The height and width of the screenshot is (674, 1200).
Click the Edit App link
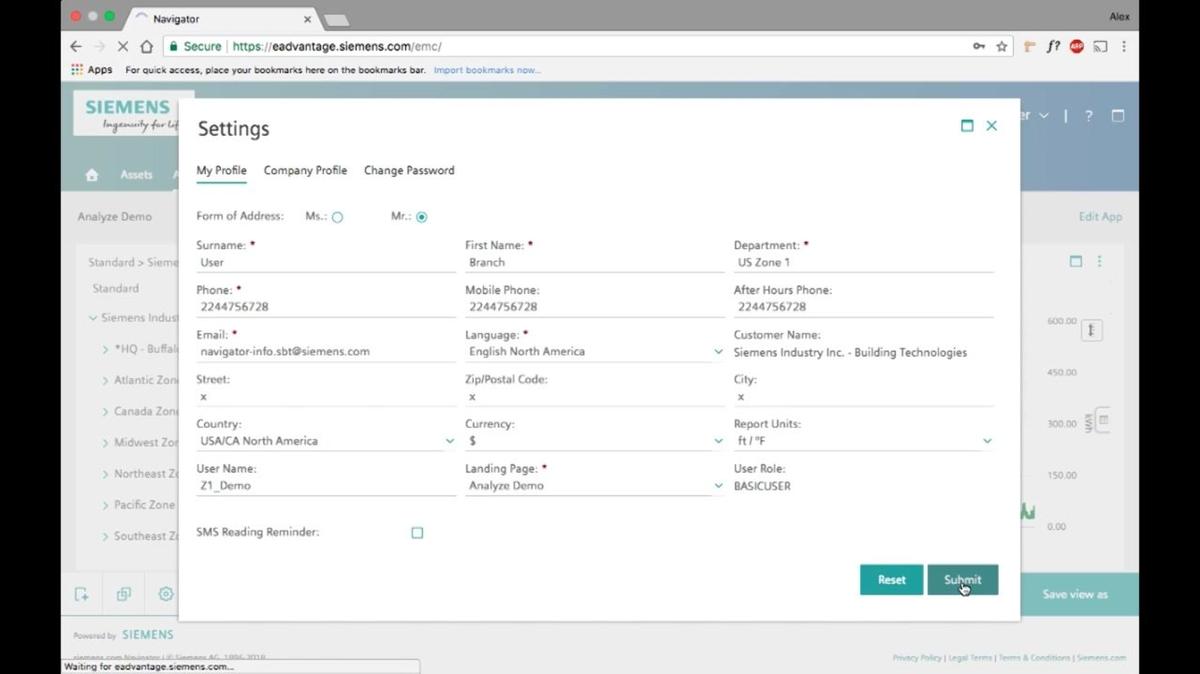coord(1100,217)
